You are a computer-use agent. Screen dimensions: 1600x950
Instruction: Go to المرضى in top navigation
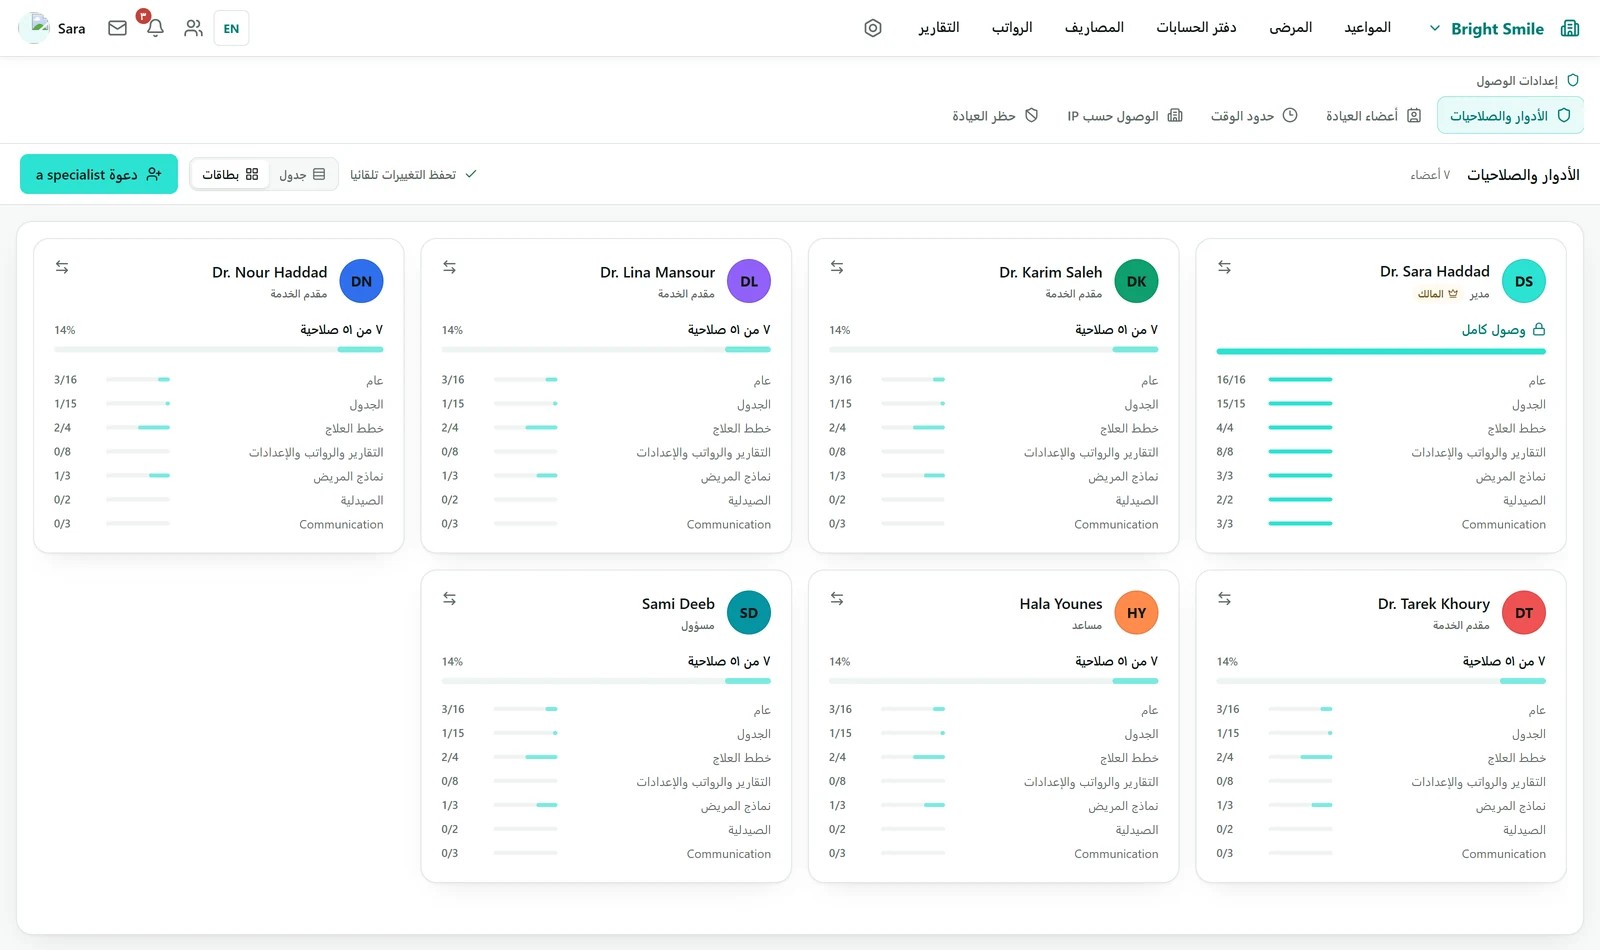coord(1291,27)
